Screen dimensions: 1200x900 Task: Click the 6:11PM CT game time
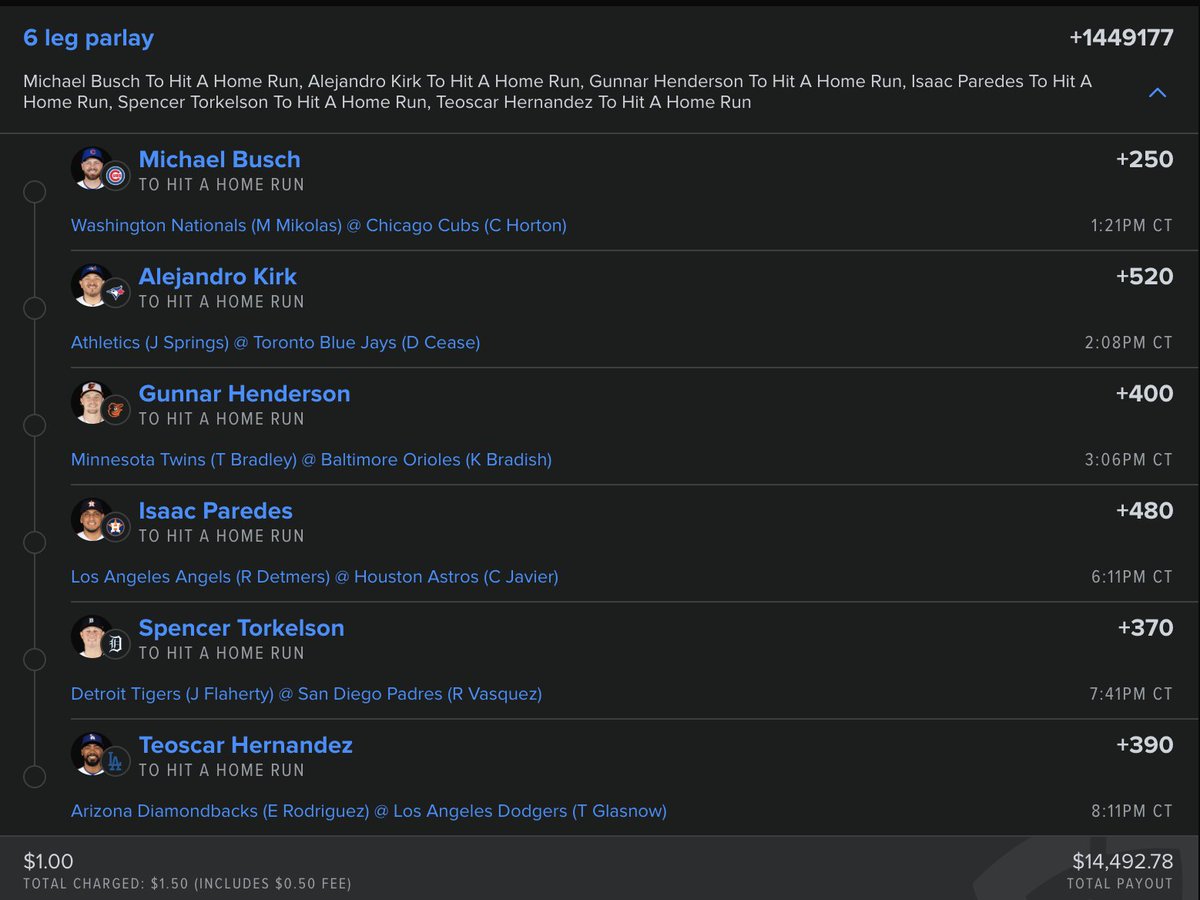point(1131,577)
